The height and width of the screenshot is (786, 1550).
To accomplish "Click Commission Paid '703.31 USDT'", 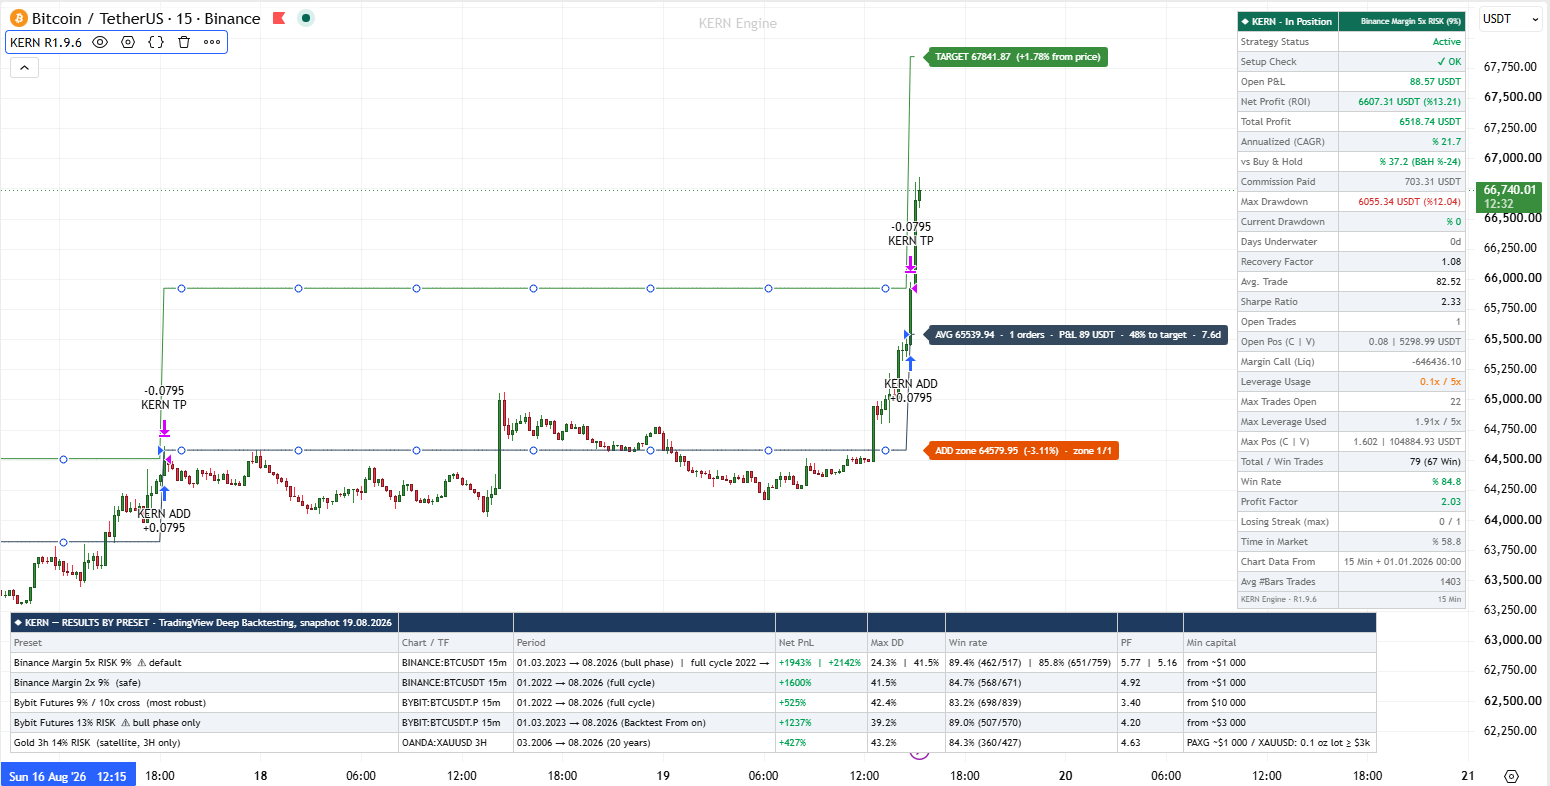I will pyautogui.click(x=1433, y=182).
